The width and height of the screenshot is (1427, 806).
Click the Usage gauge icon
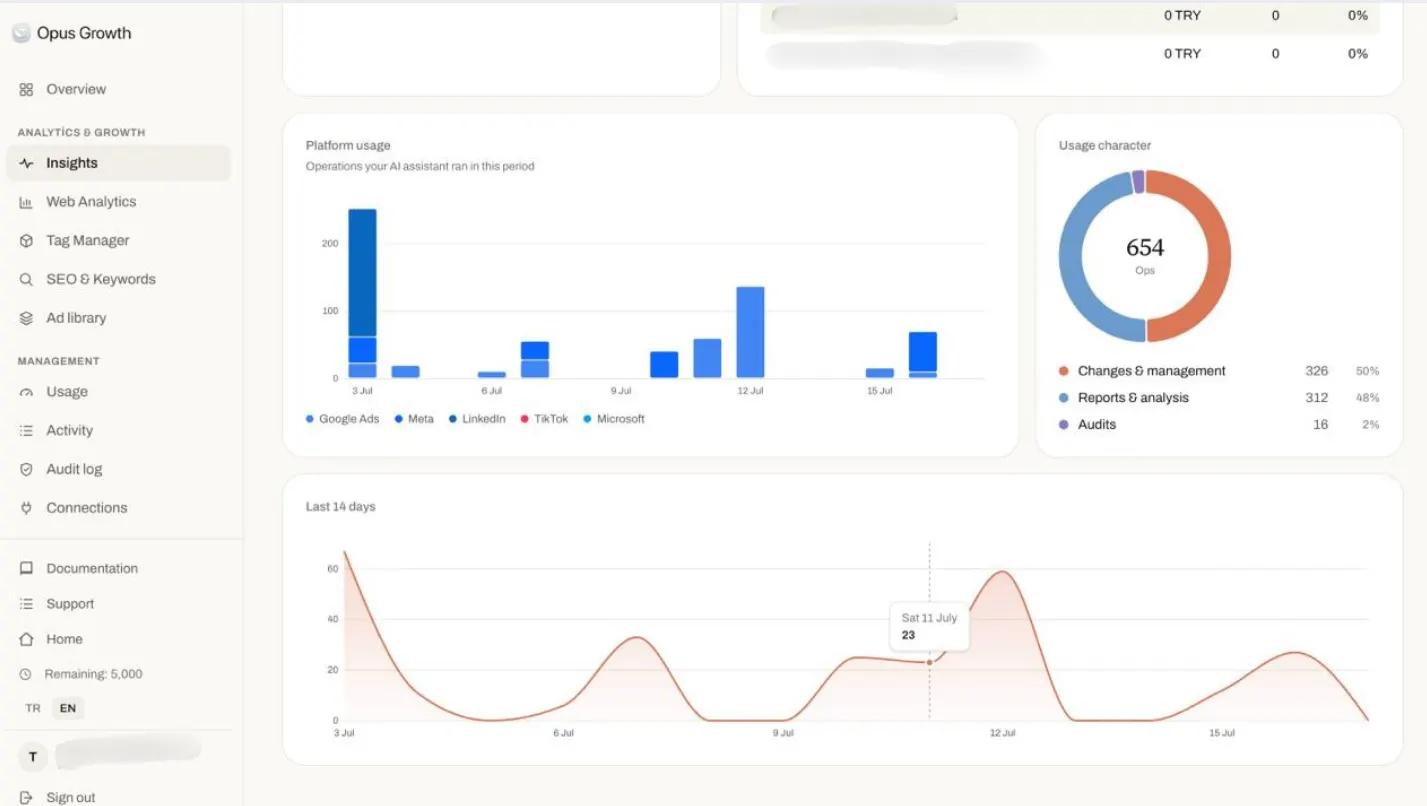[x=27, y=392]
